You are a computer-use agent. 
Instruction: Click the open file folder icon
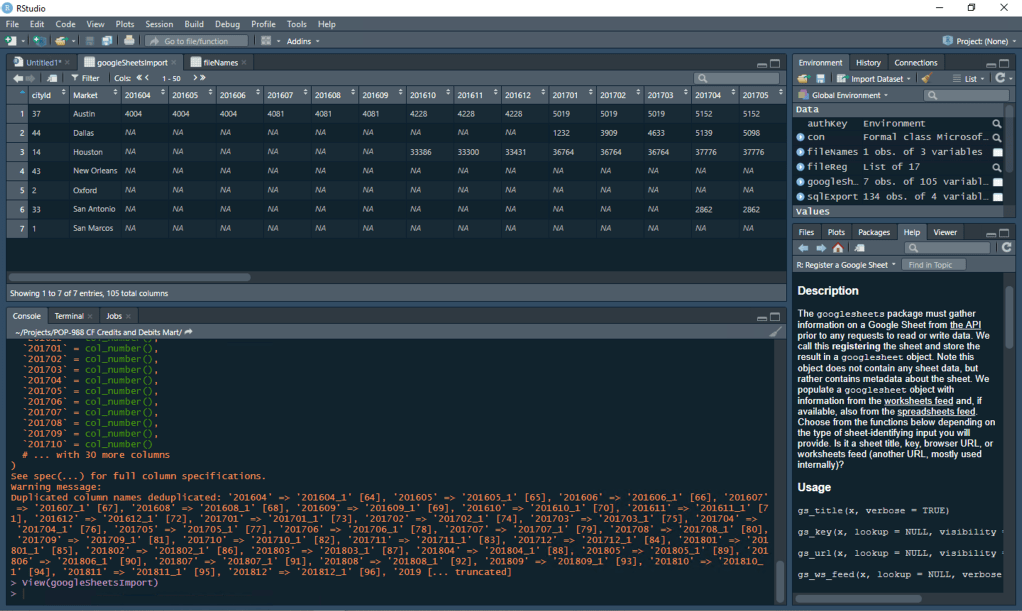(x=60, y=41)
